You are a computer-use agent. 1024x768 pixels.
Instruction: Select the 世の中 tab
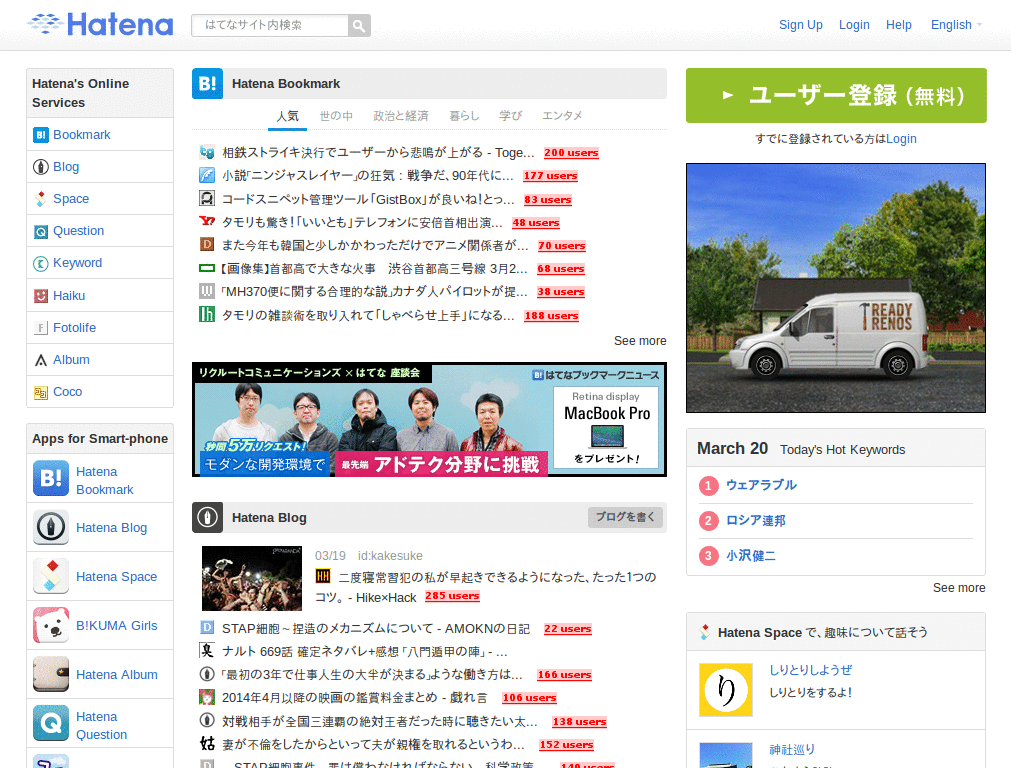tap(336, 116)
